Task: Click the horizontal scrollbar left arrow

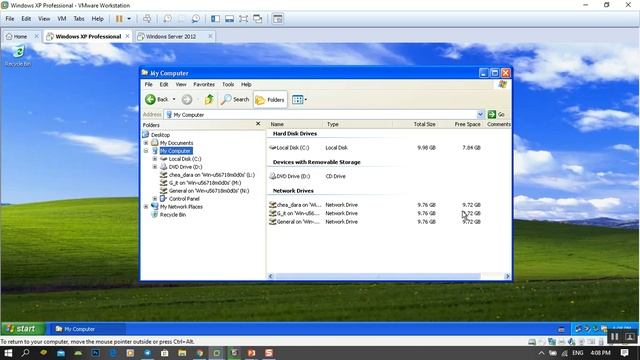Action: (271, 276)
